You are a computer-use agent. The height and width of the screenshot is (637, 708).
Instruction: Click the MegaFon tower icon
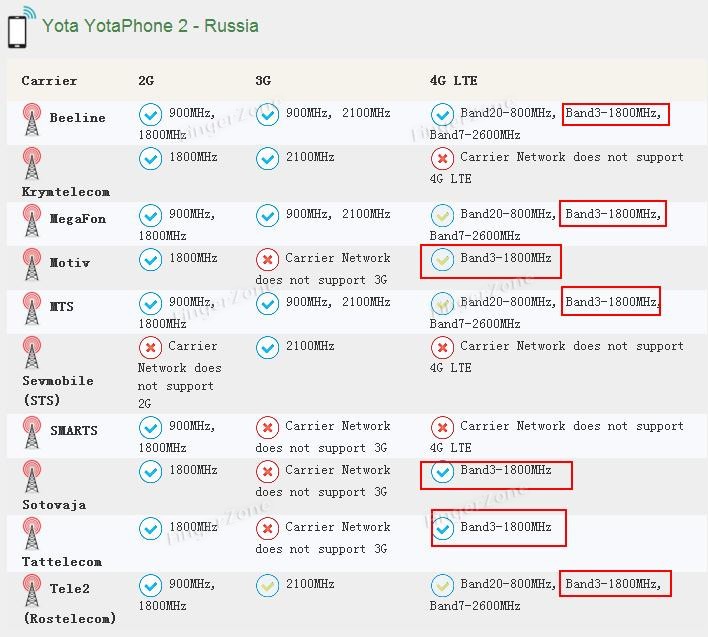pos(32,220)
